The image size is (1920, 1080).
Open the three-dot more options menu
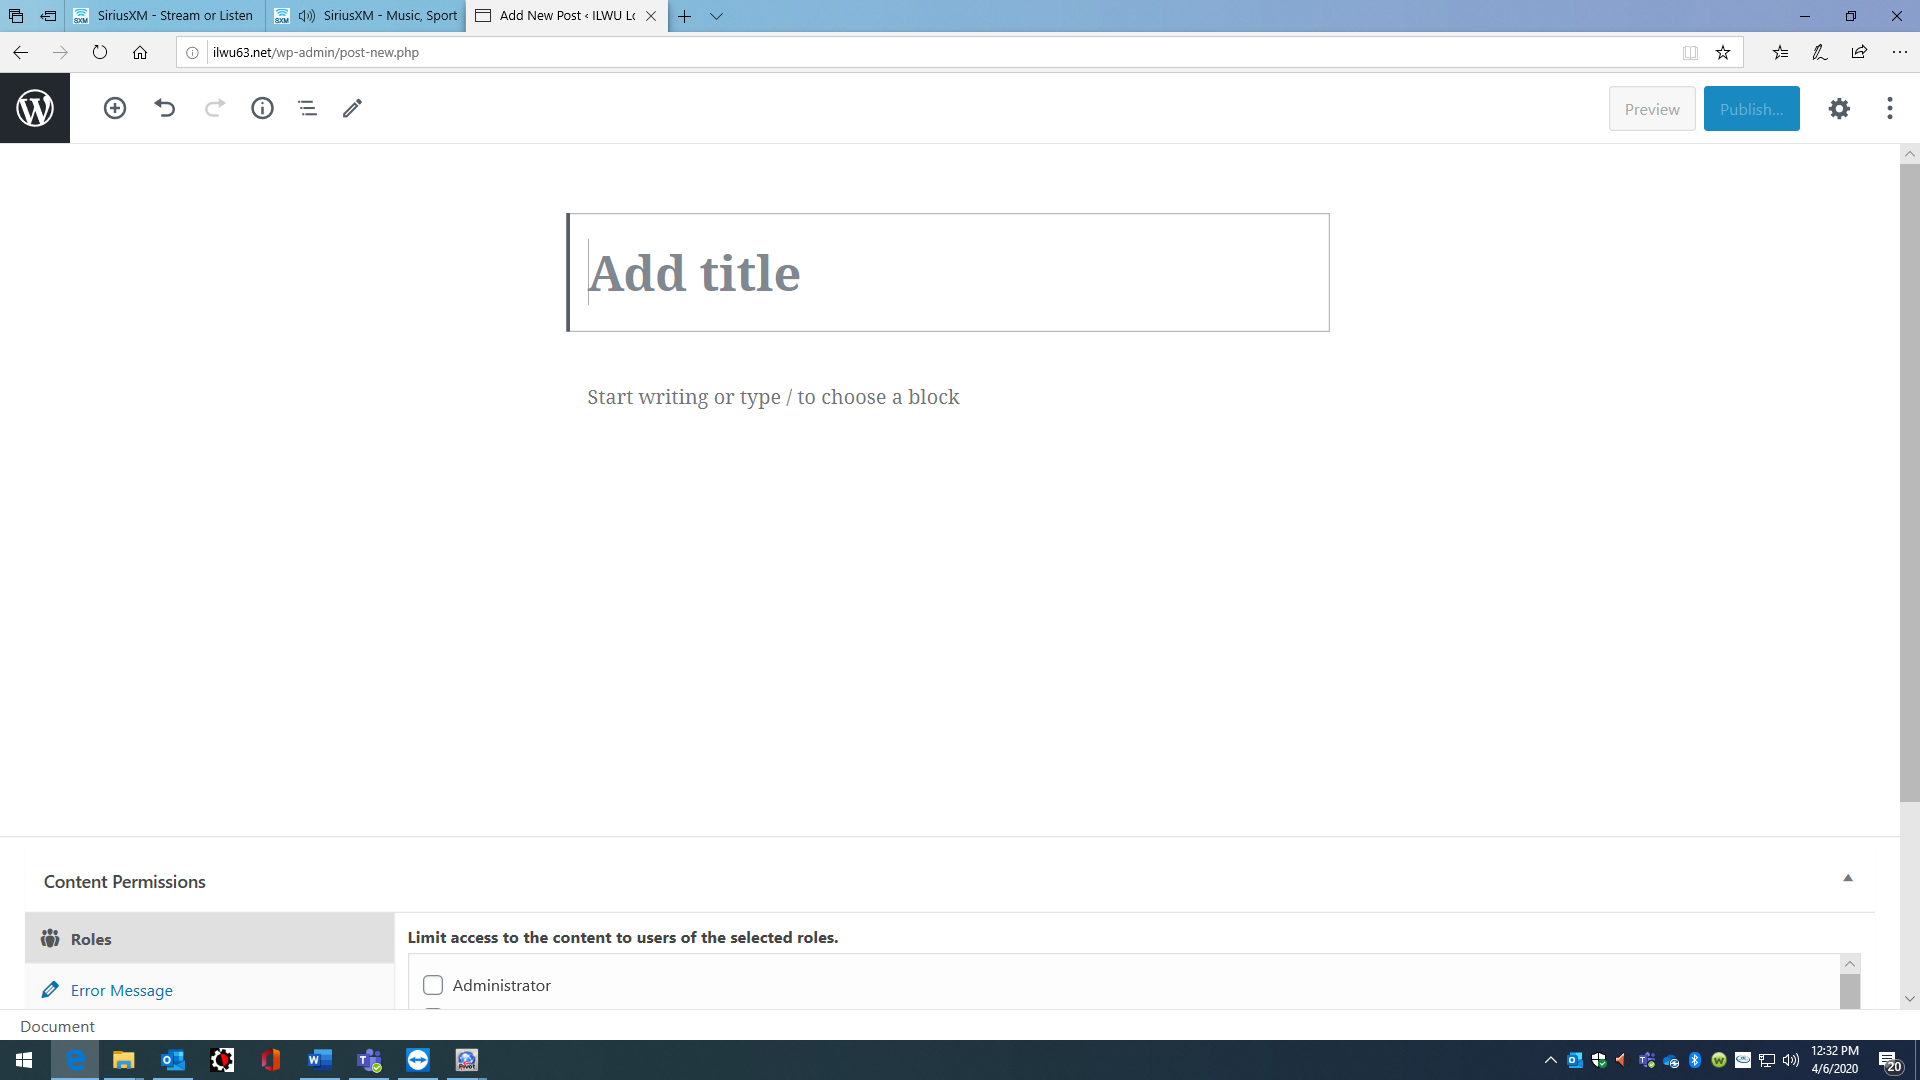pyautogui.click(x=1889, y=109)
